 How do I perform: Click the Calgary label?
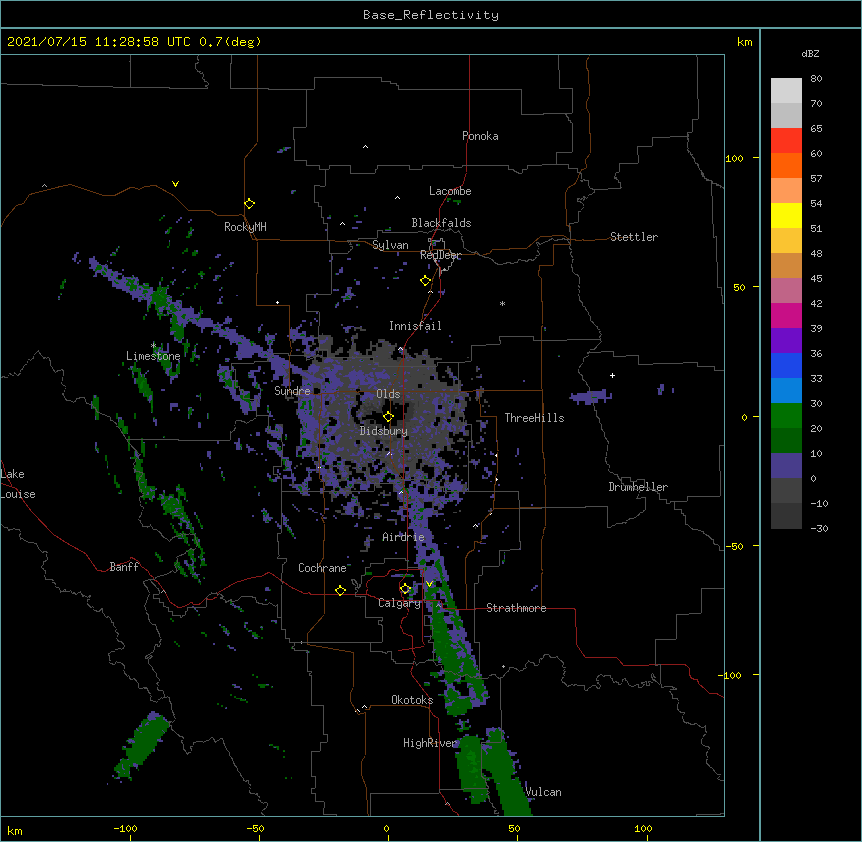(399, 603)
